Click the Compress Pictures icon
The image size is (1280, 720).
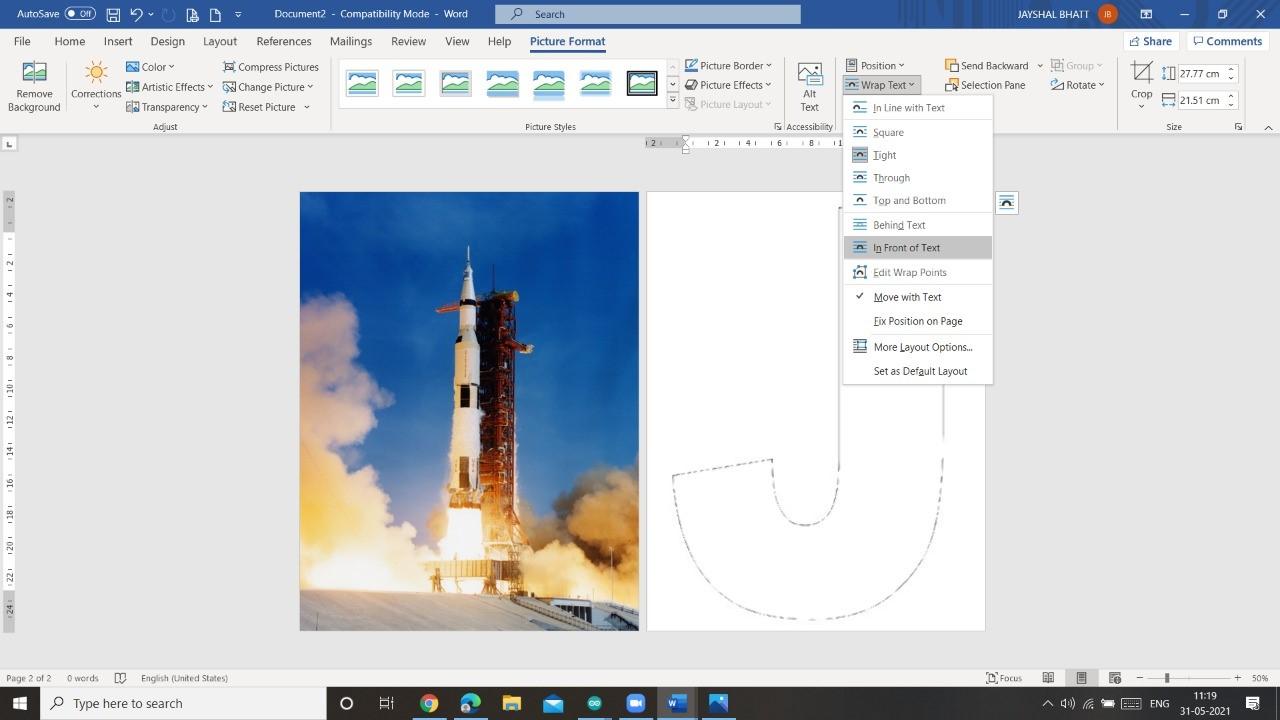(x=229, y=67)
